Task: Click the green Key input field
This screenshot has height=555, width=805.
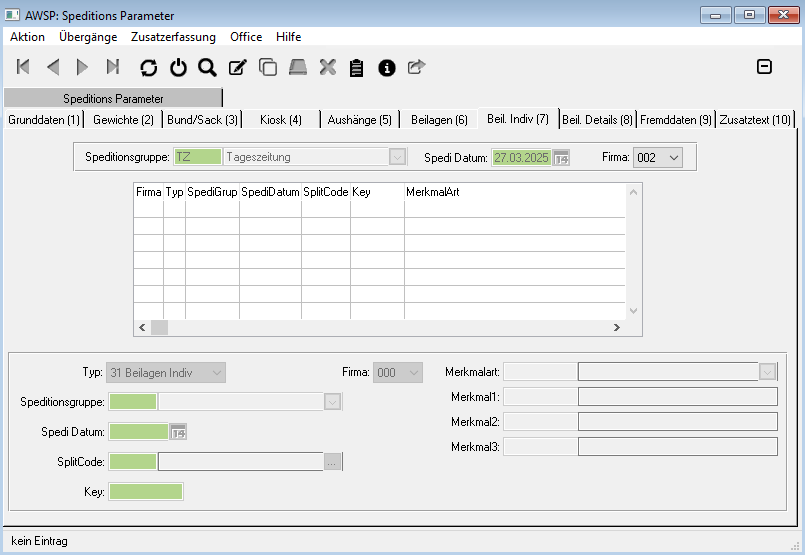Action: [x=146, y=491]
